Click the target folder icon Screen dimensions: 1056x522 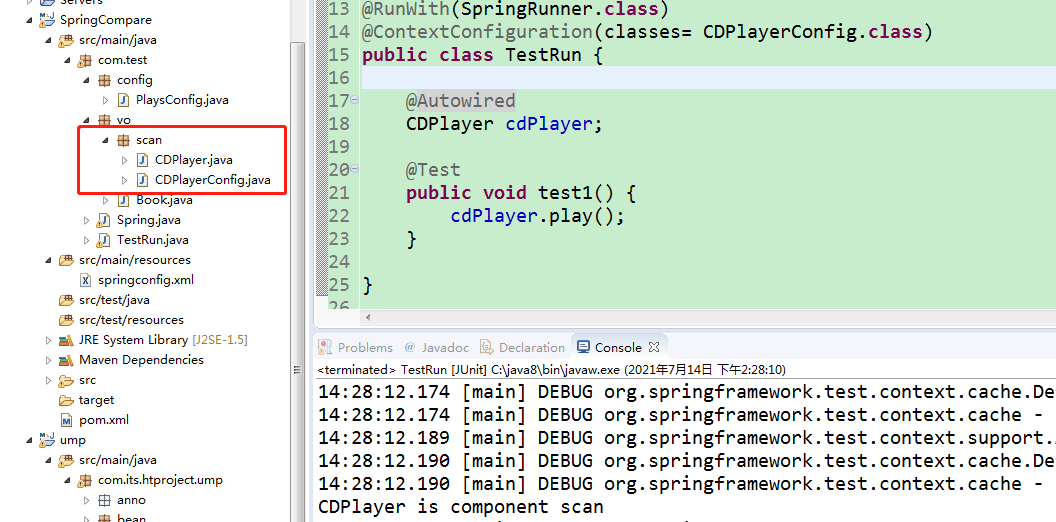(x=66, y=400)
